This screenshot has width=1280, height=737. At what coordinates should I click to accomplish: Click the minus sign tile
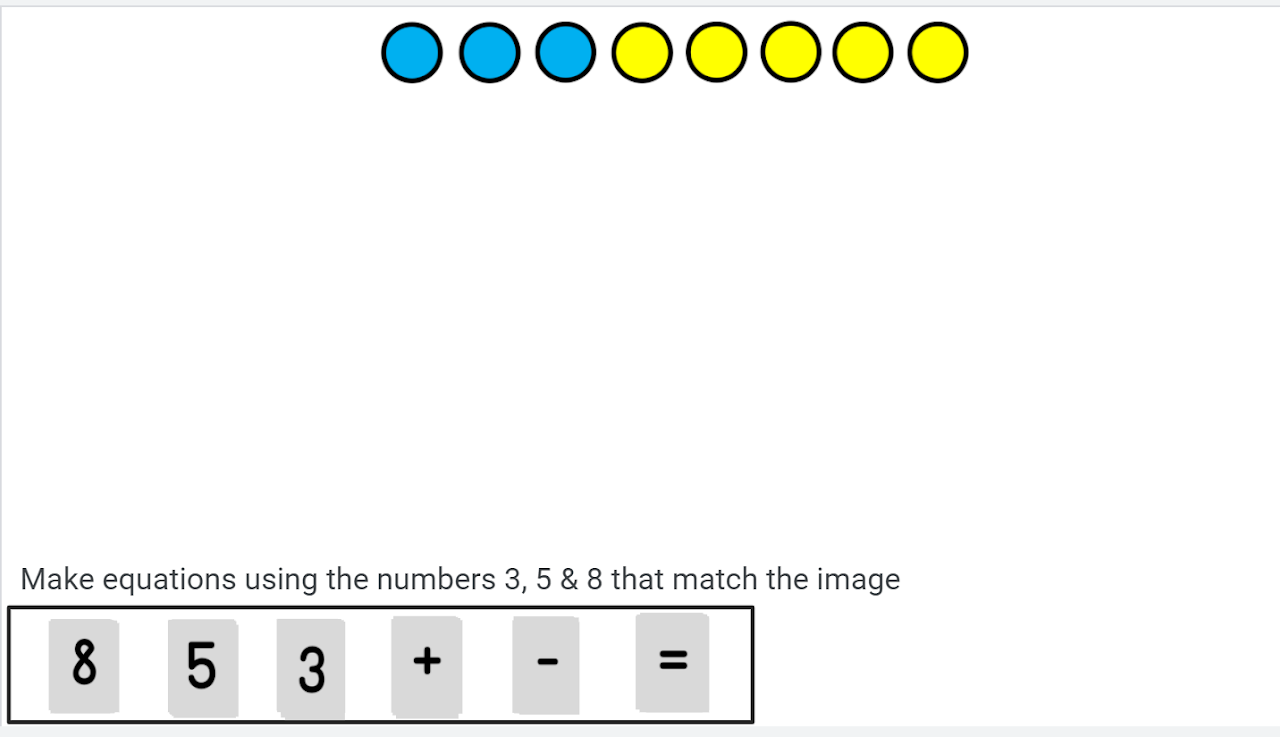tap(546, 665)
